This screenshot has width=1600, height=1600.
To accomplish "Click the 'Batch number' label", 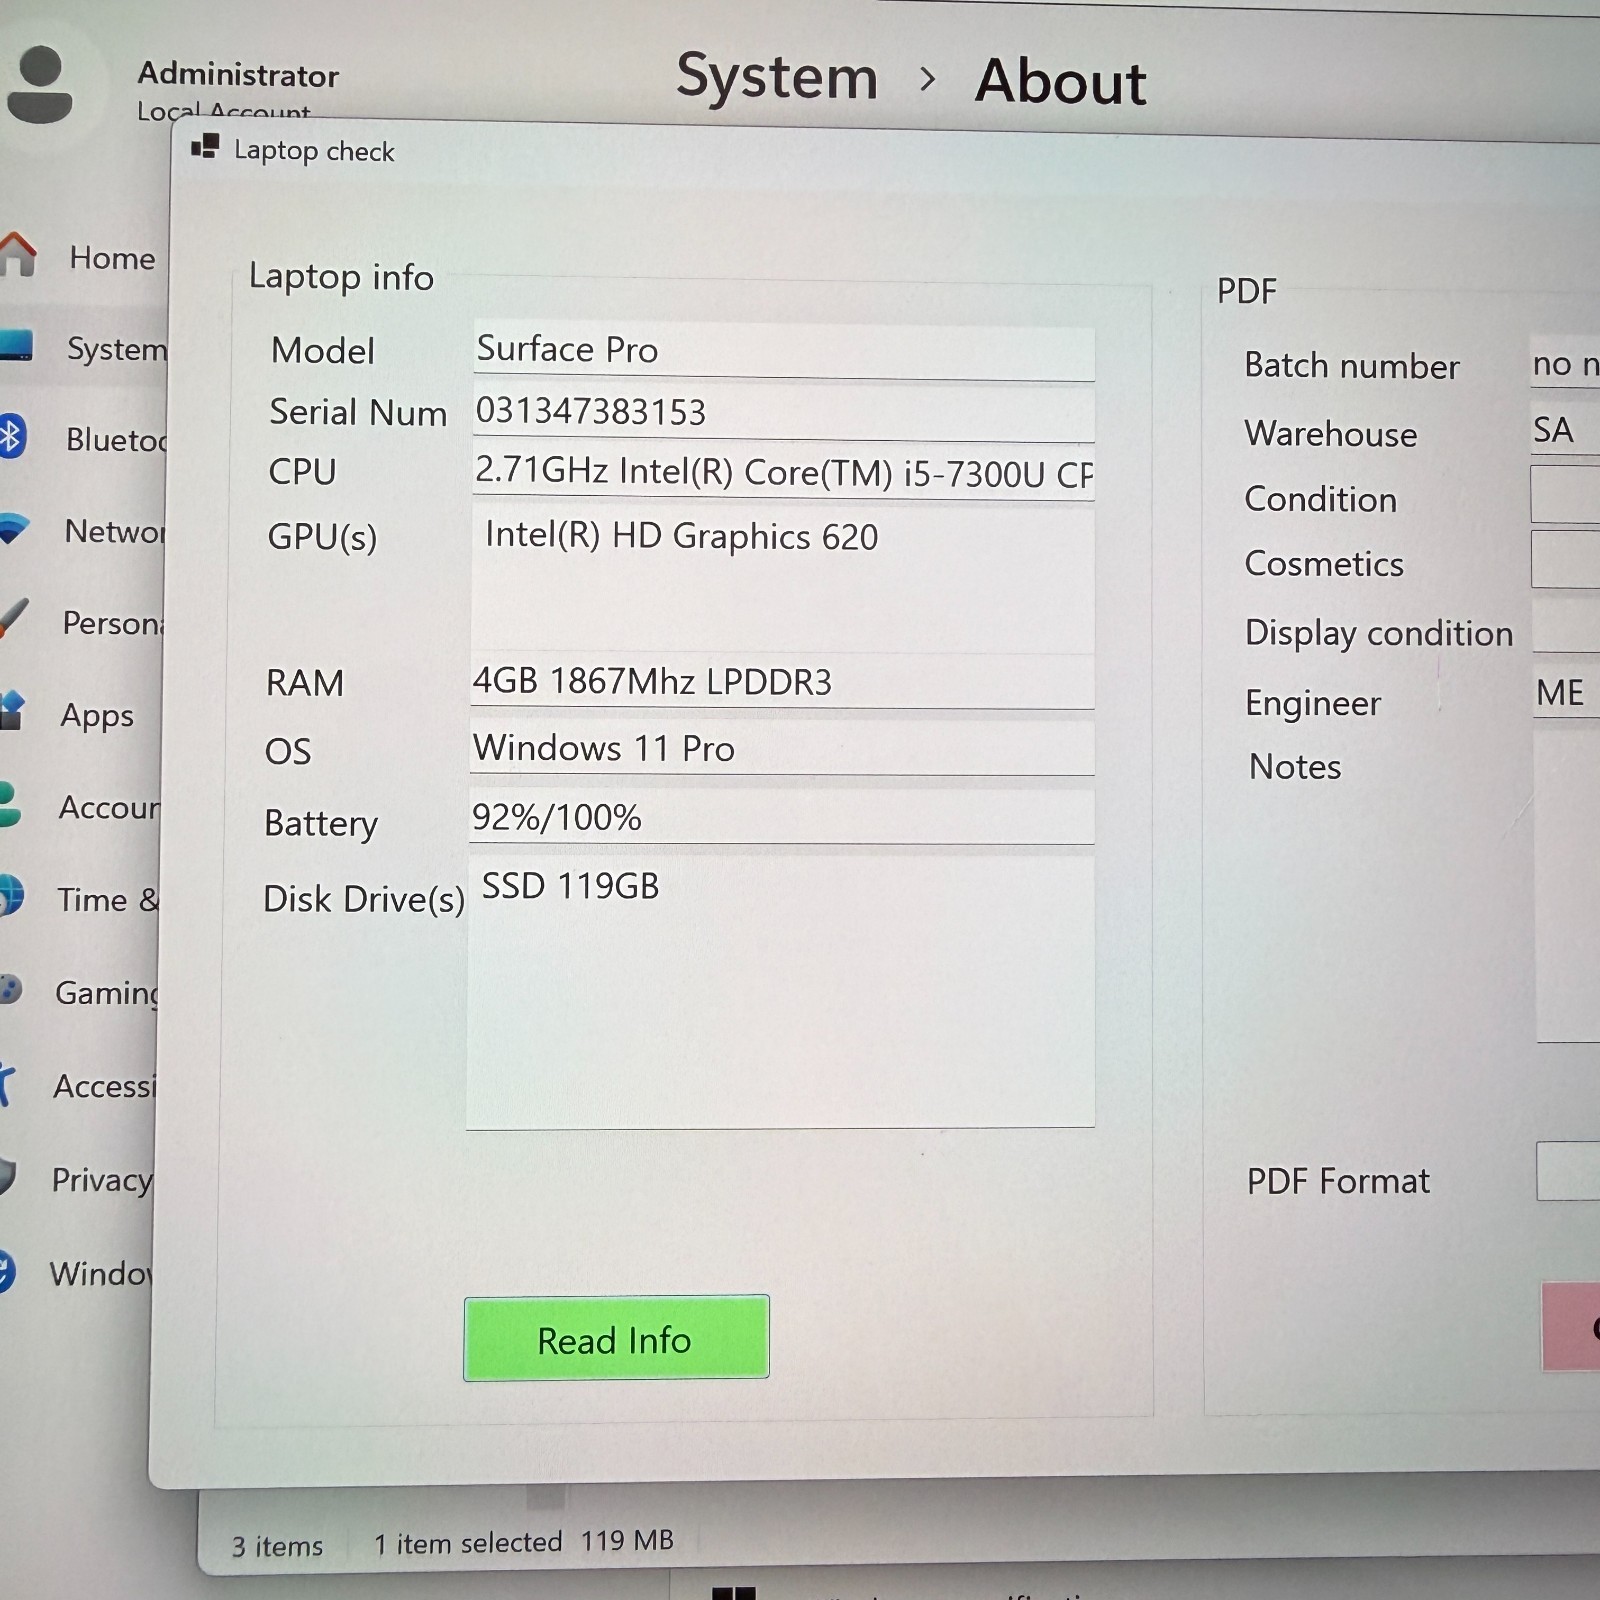I will [1352, 366].
